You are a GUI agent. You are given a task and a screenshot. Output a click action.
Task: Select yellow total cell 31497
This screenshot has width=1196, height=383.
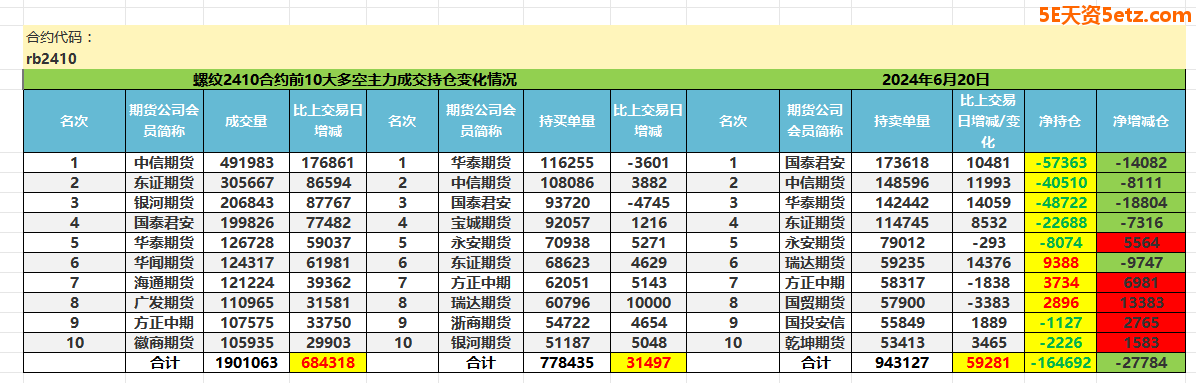[648, 363]
